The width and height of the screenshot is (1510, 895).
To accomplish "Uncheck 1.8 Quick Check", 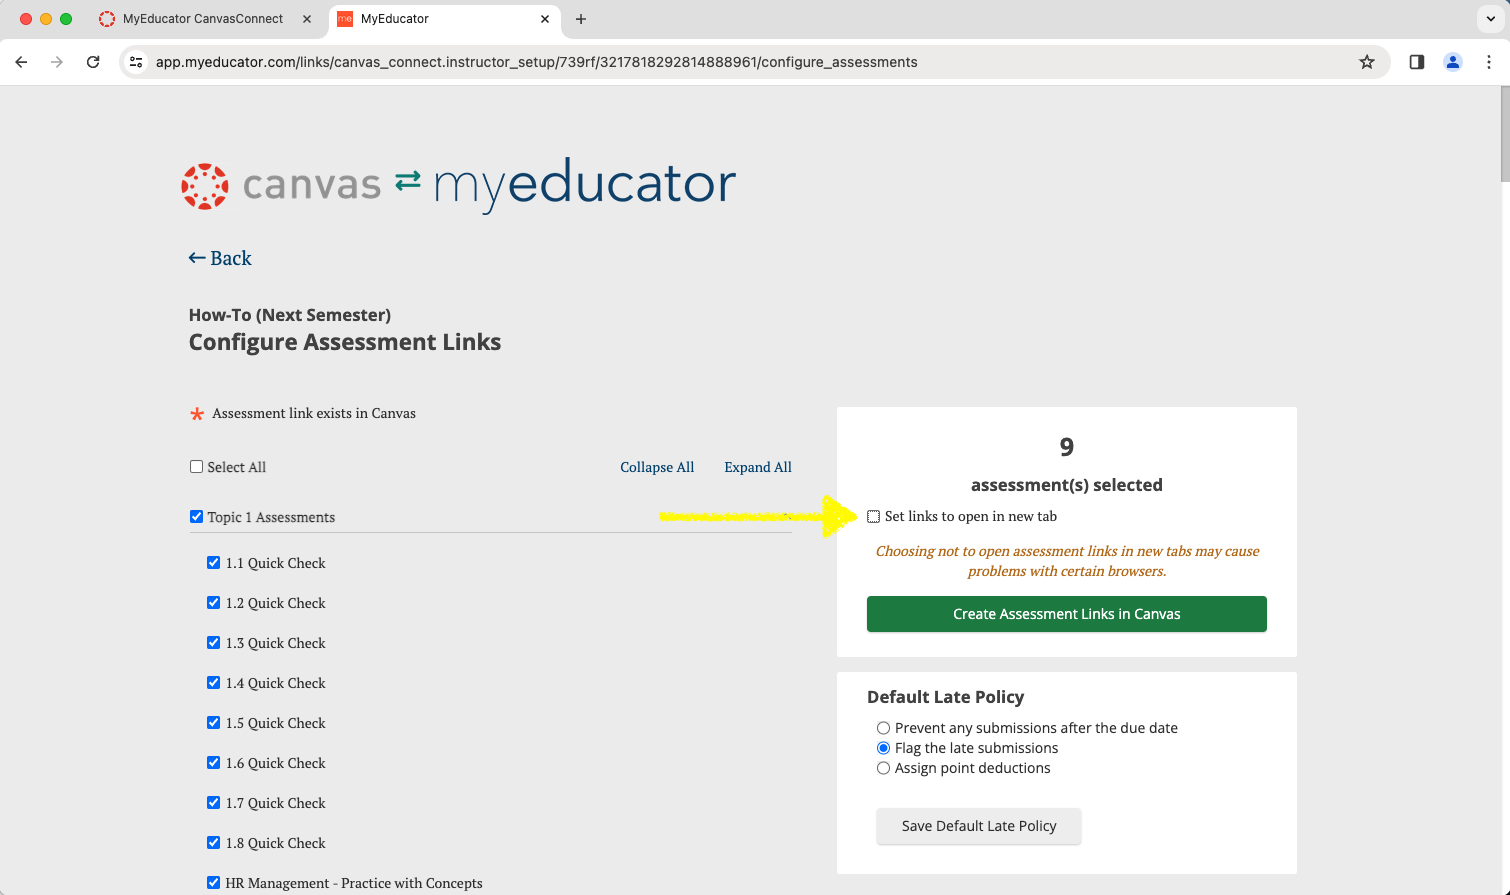I will [213, 843].
